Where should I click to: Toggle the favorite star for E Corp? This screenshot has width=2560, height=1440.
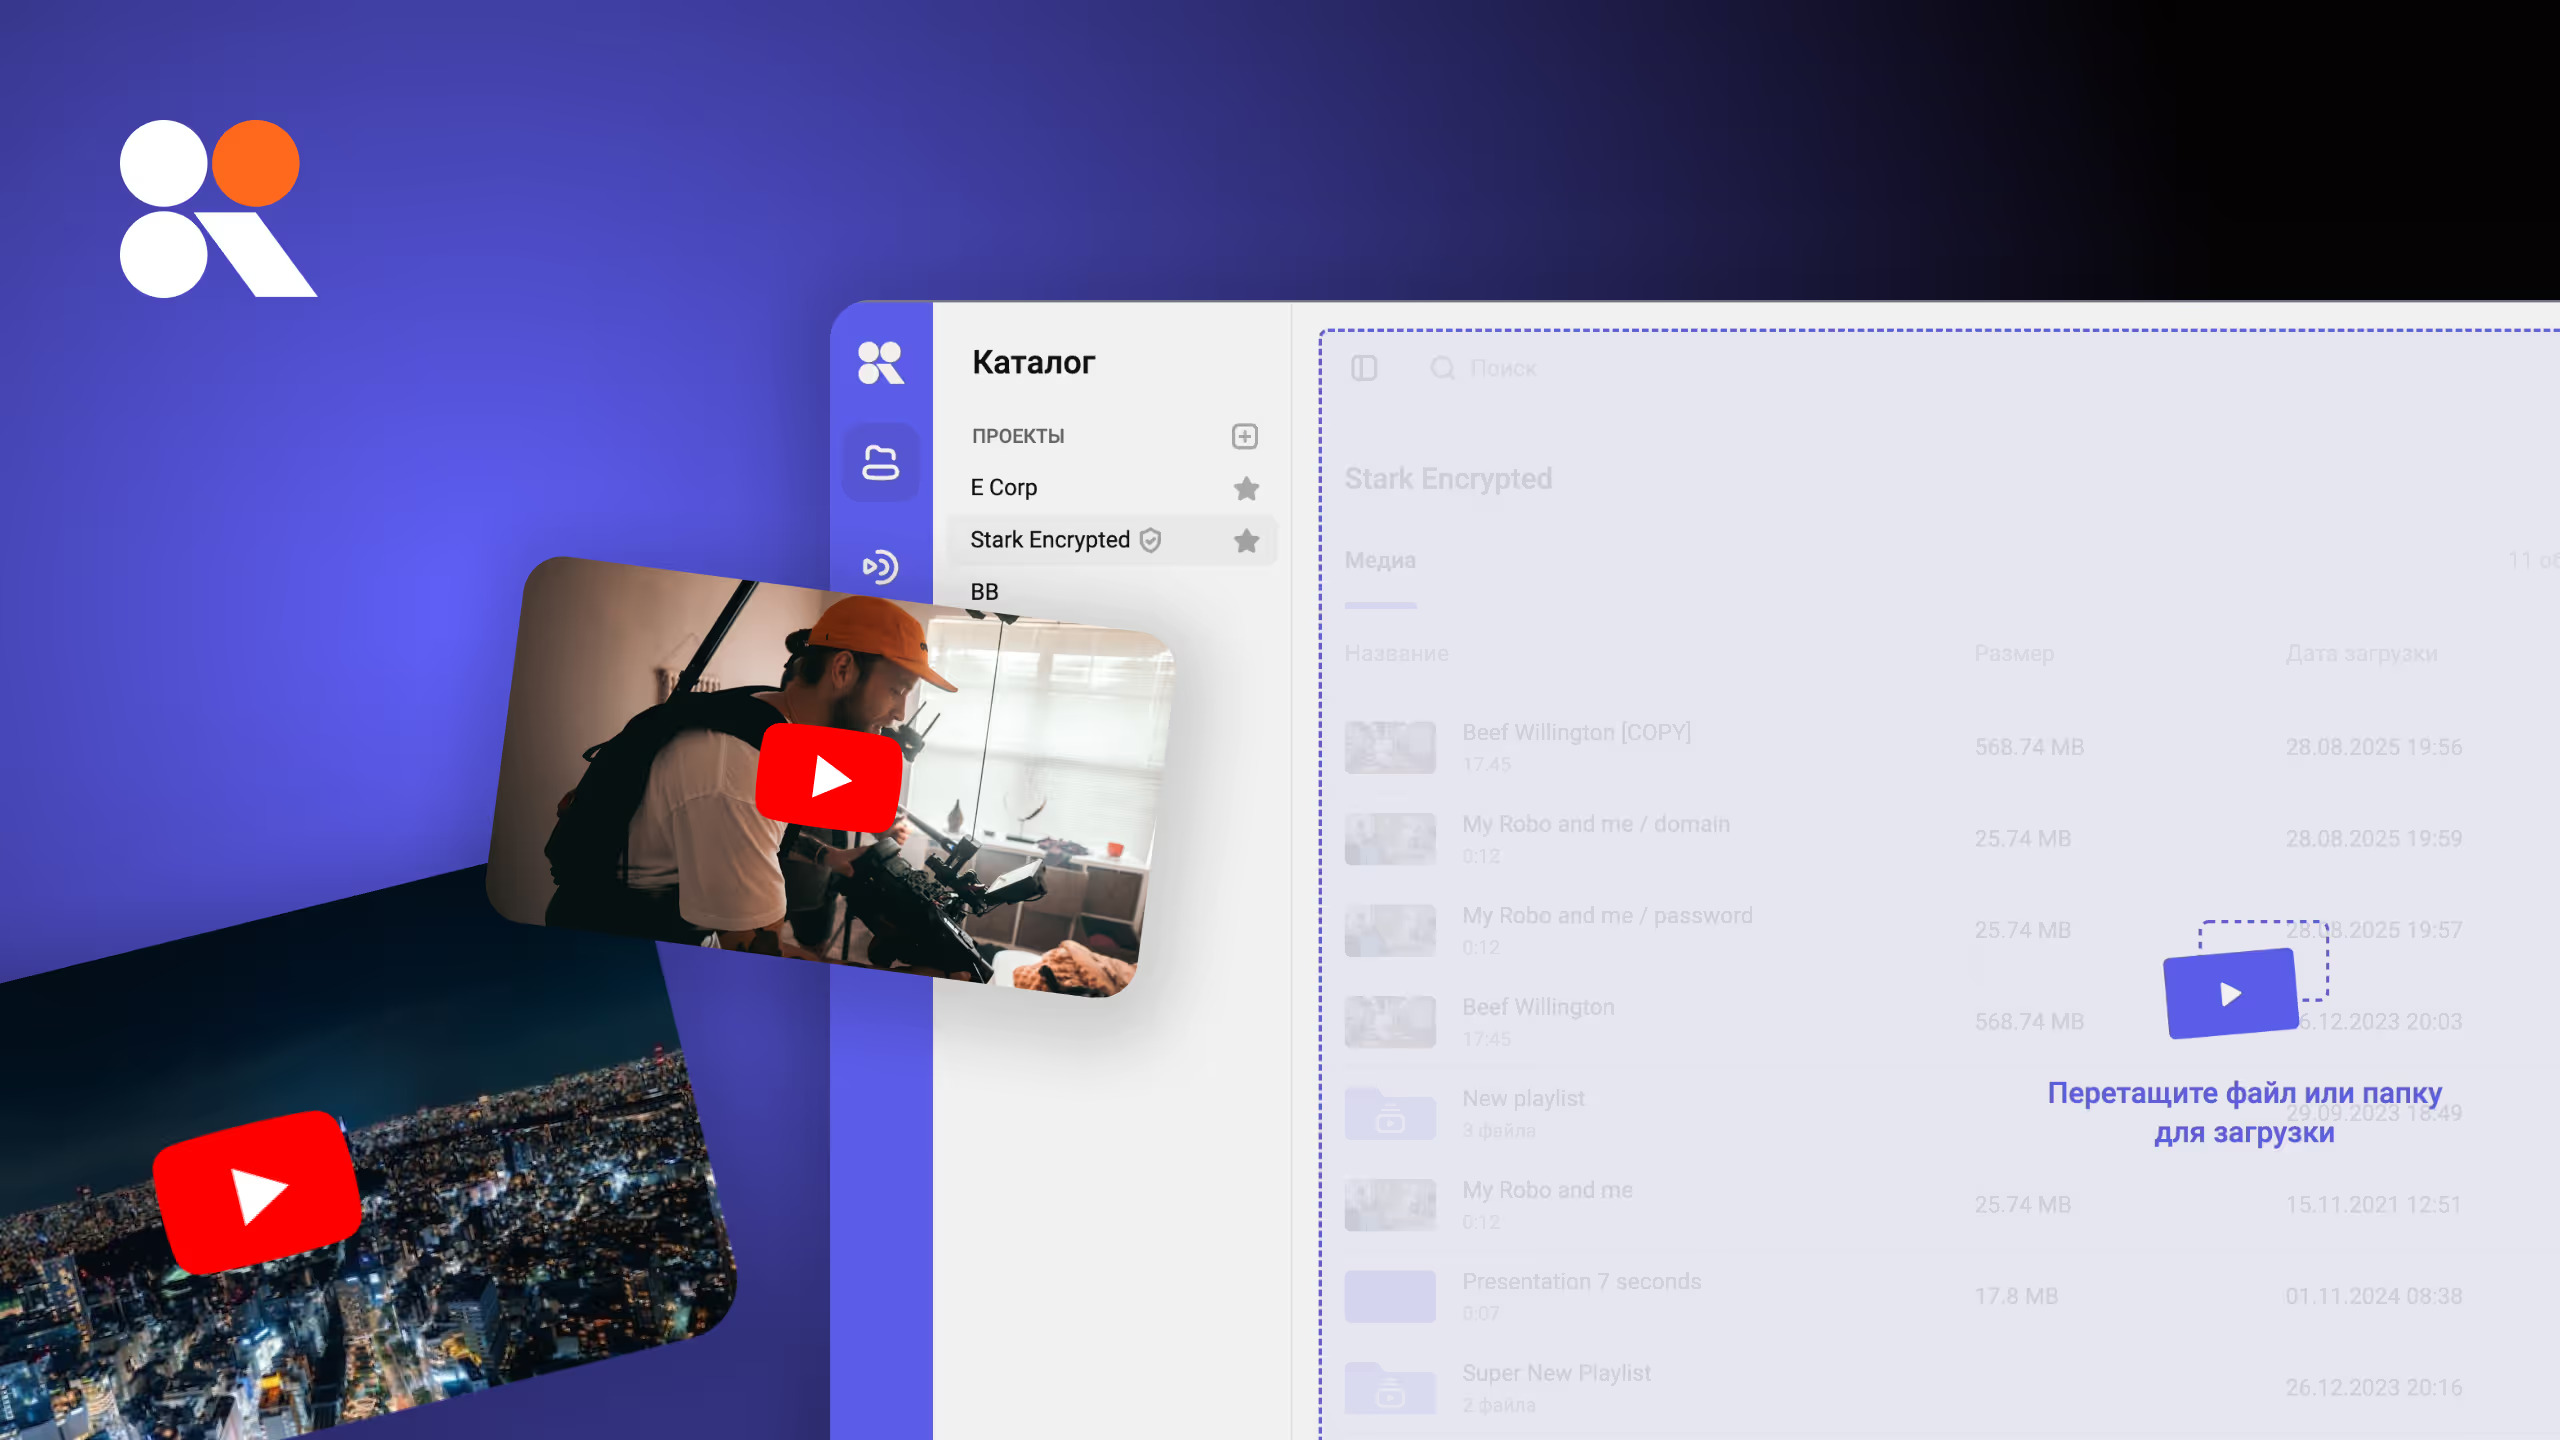click(1246, 488)
